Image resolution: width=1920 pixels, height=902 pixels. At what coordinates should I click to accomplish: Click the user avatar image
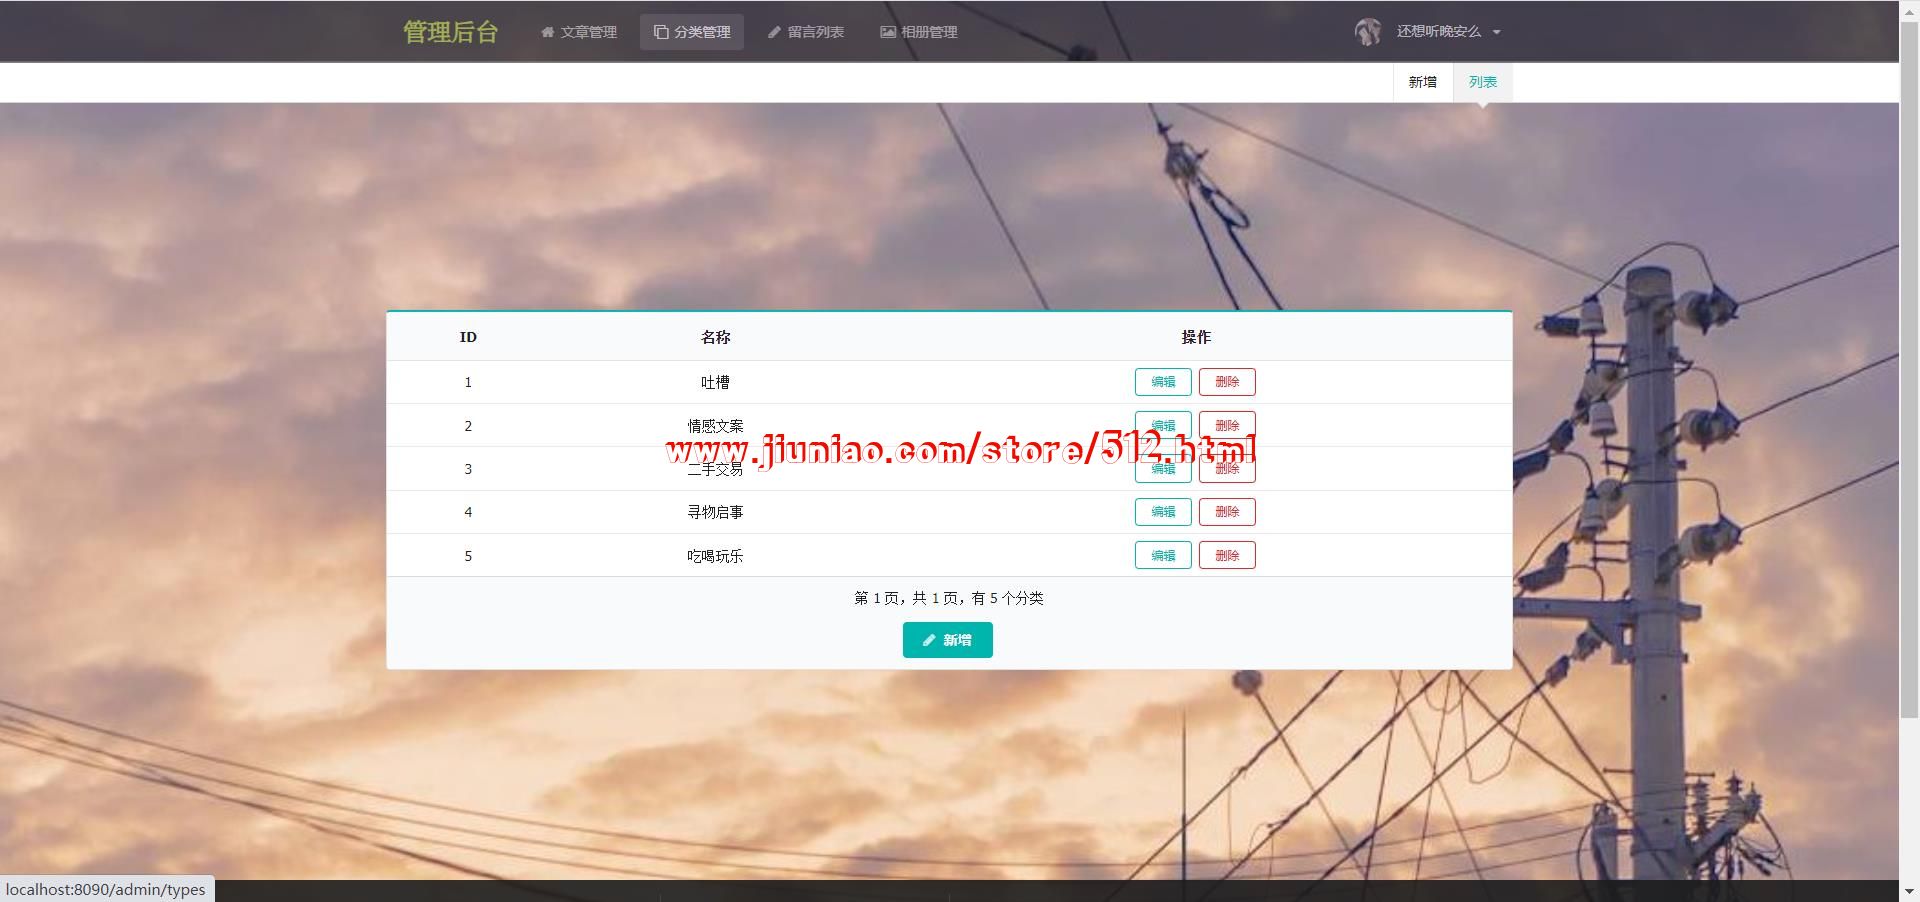point(1368,32)
